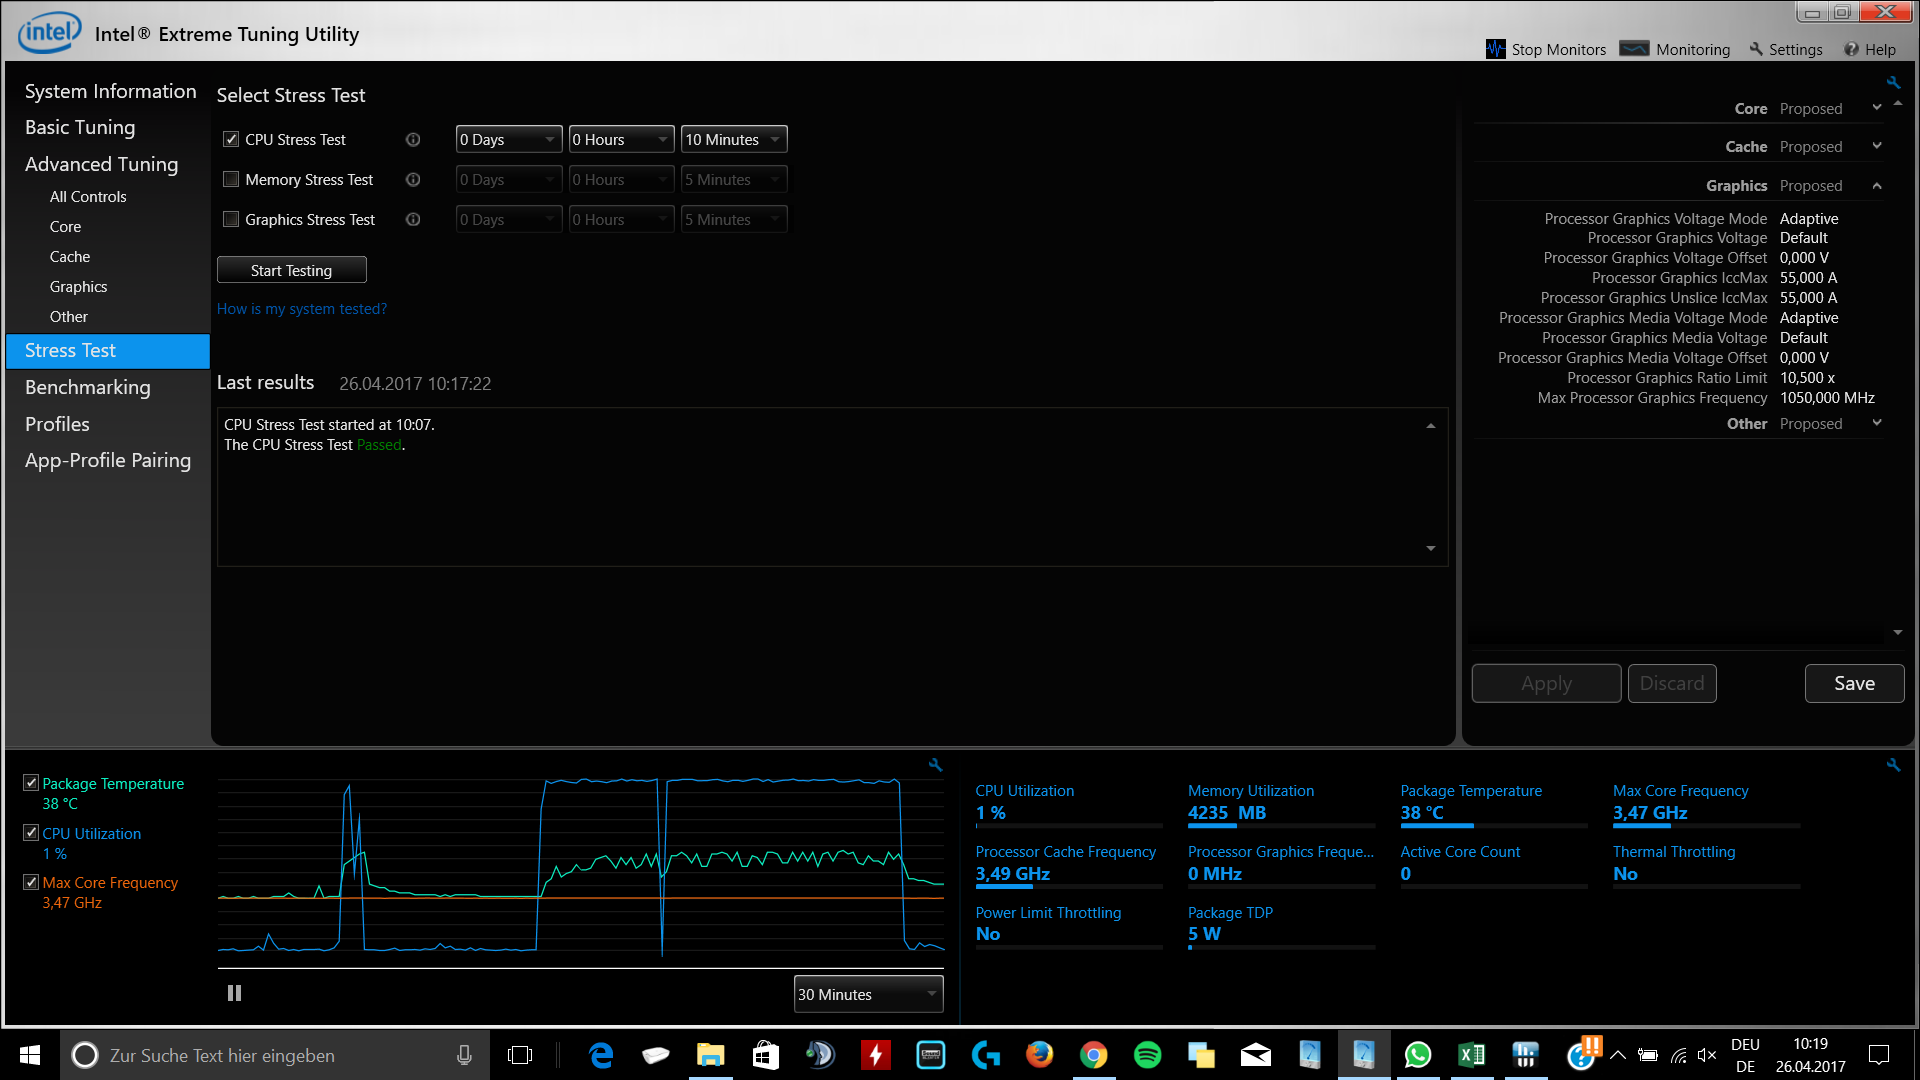The width and height of the screenshot is (1920, 1080).
Task: Enable the Memory Stress Test checkbox
Action: point(231,180)
